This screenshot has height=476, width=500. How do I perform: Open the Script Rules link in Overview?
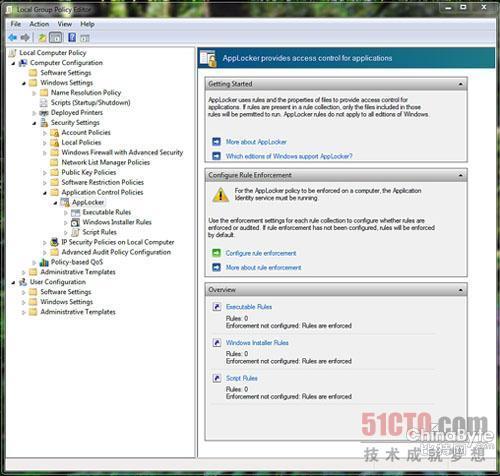click(x=242, y=378)
